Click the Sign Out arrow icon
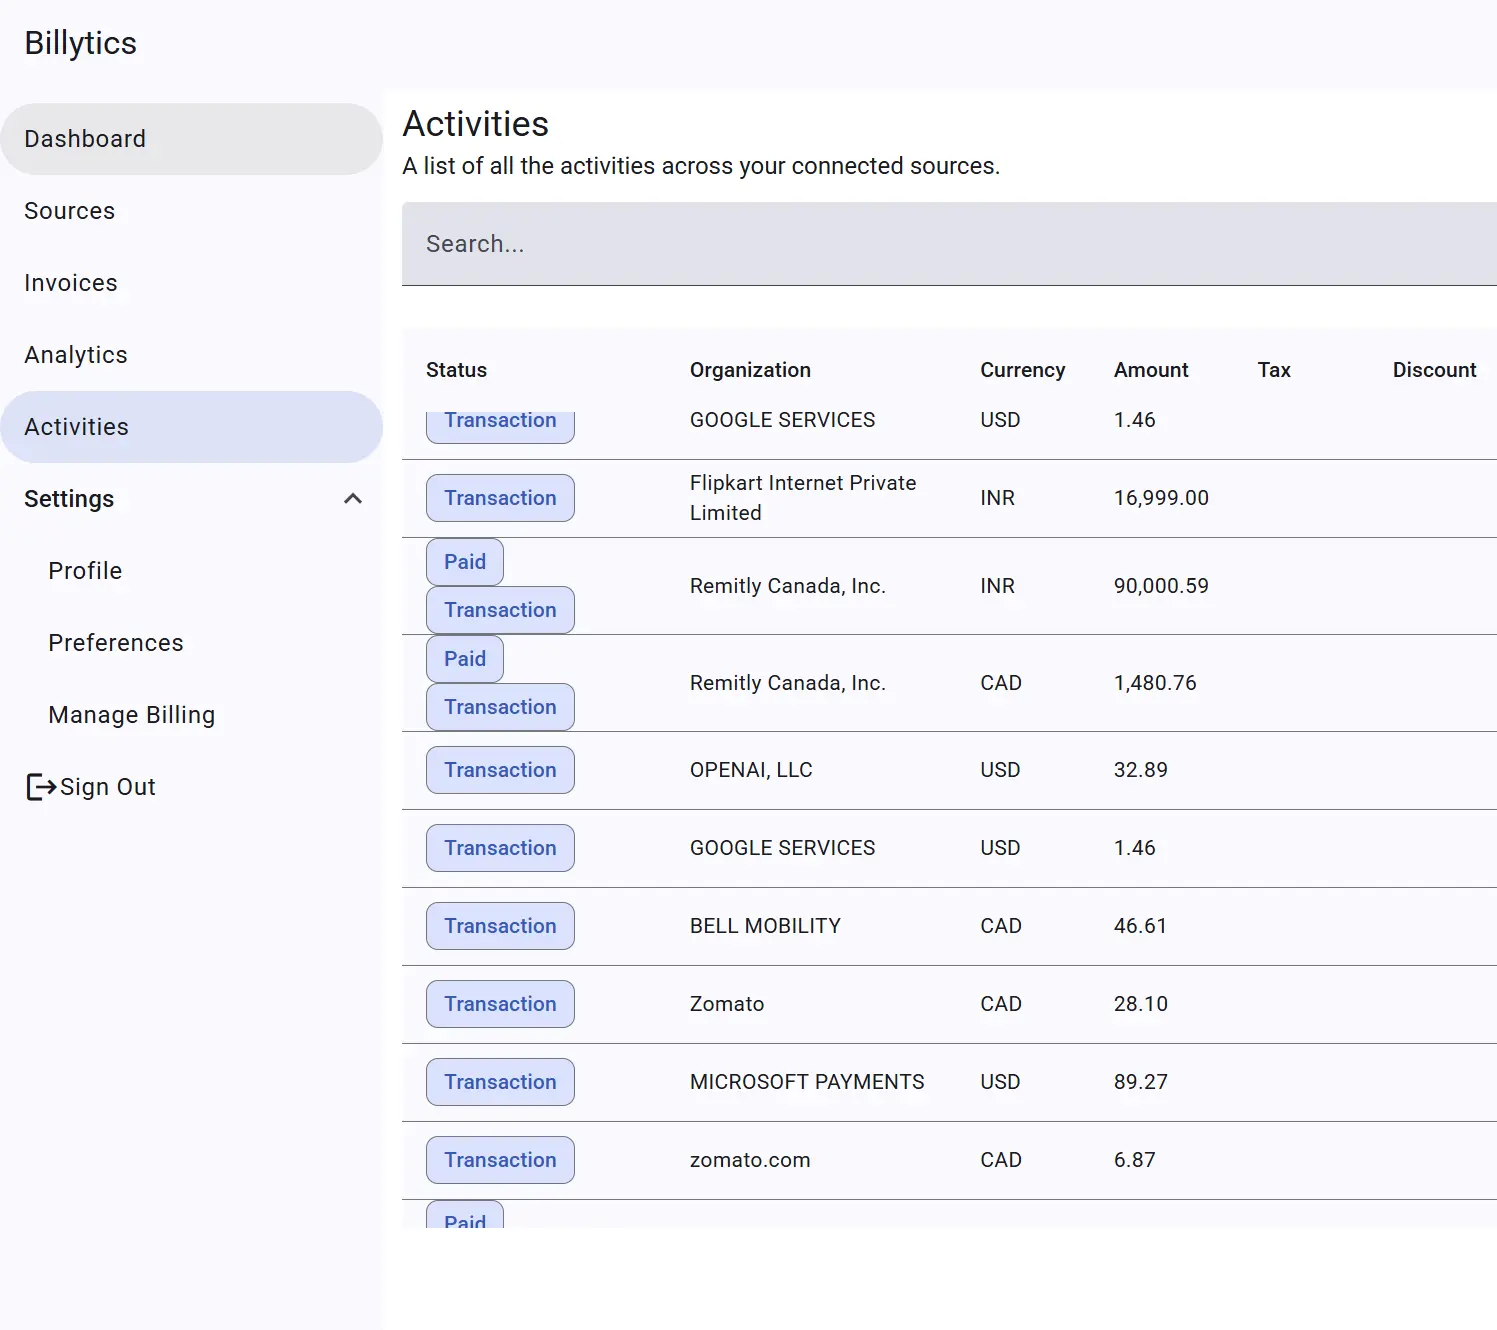 click(x=41, y=787)
